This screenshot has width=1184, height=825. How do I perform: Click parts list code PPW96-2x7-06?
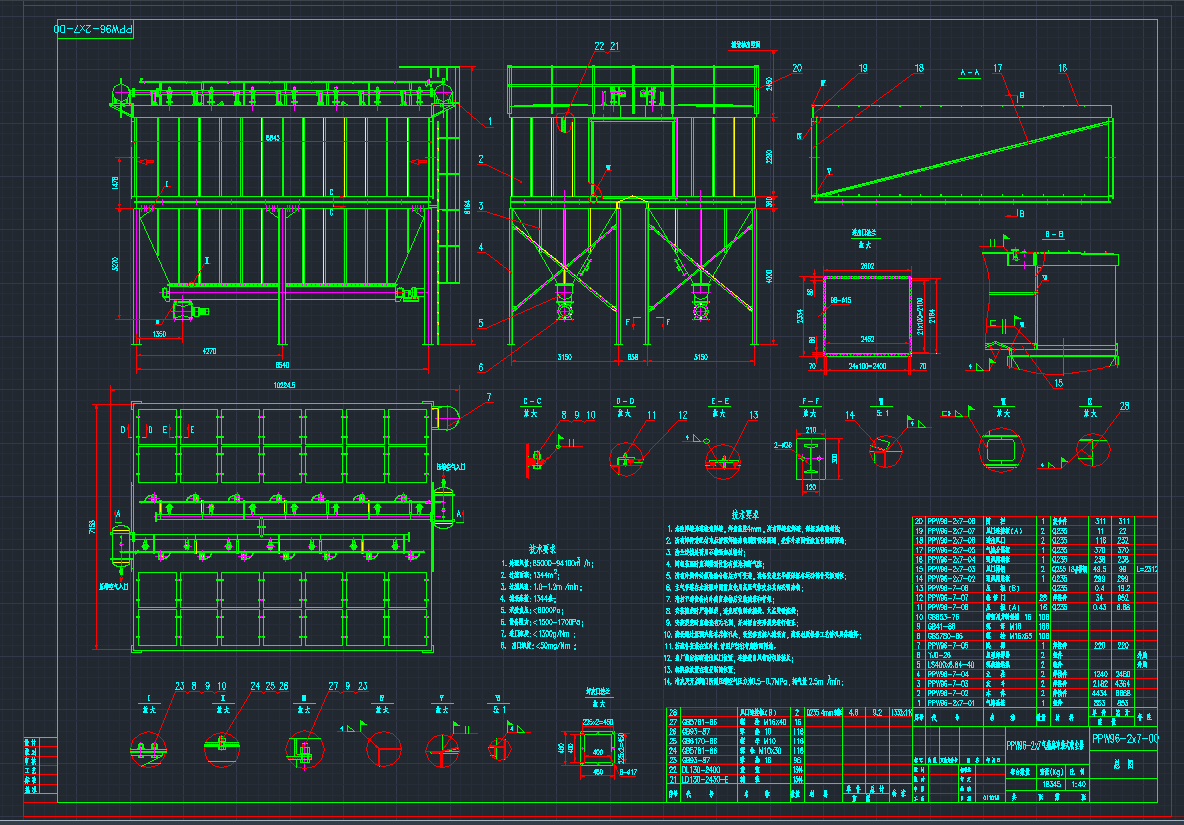[x=951, y=540]
